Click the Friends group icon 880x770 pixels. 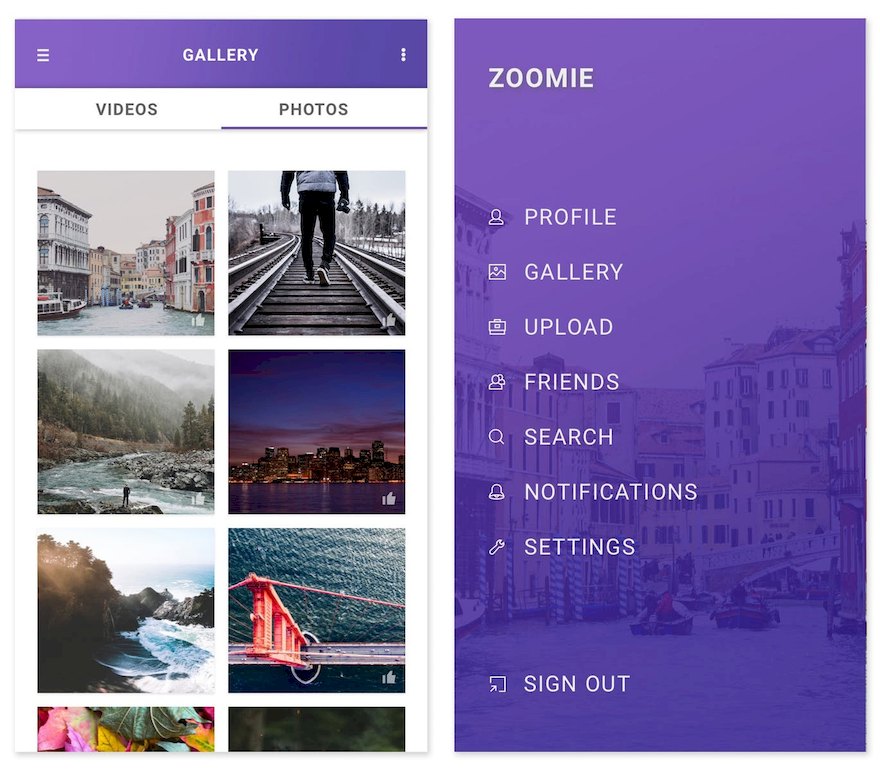click(497, 382)
